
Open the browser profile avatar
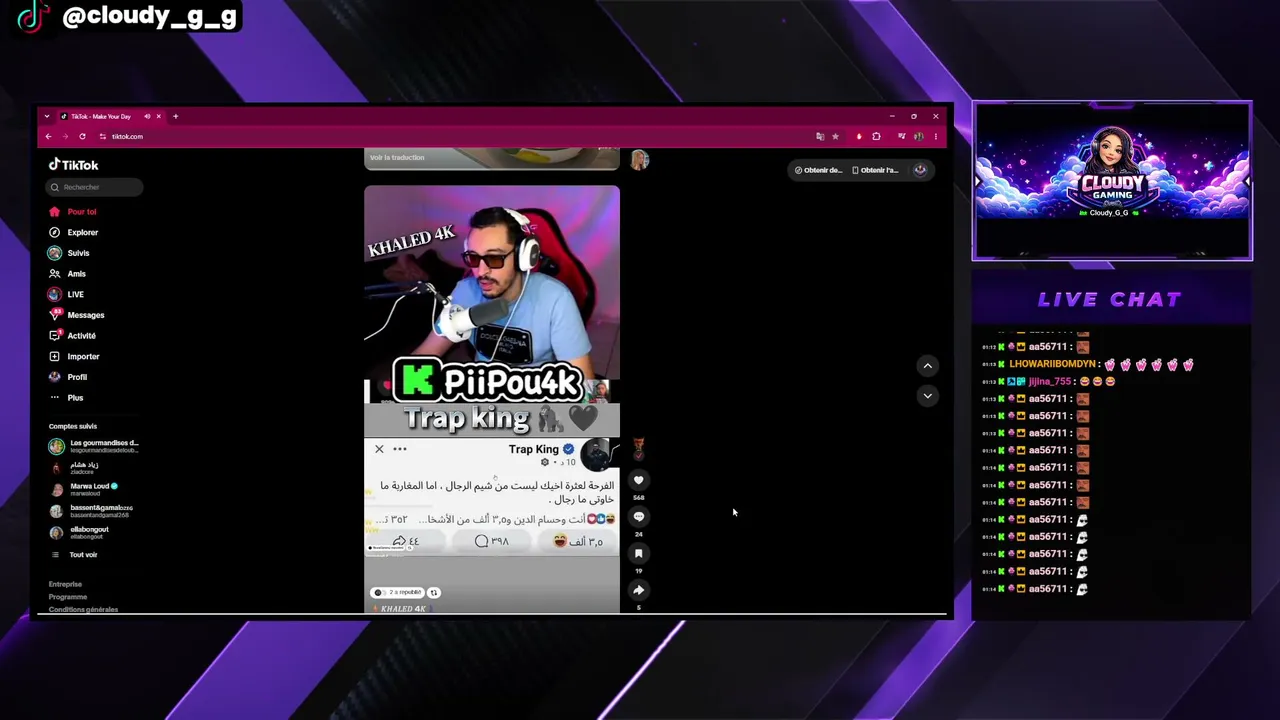[x=918, y=137]
